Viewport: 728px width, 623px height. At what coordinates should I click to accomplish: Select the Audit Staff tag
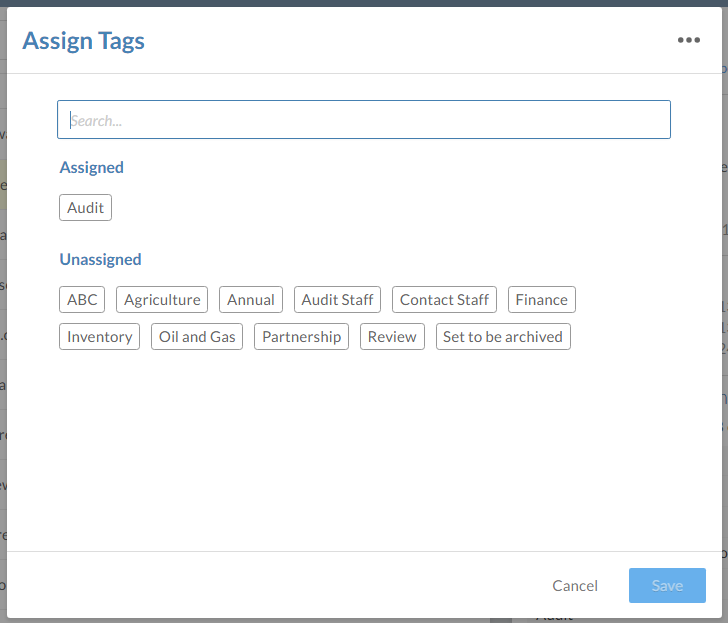pyautogui.click(x=337, y=300)
